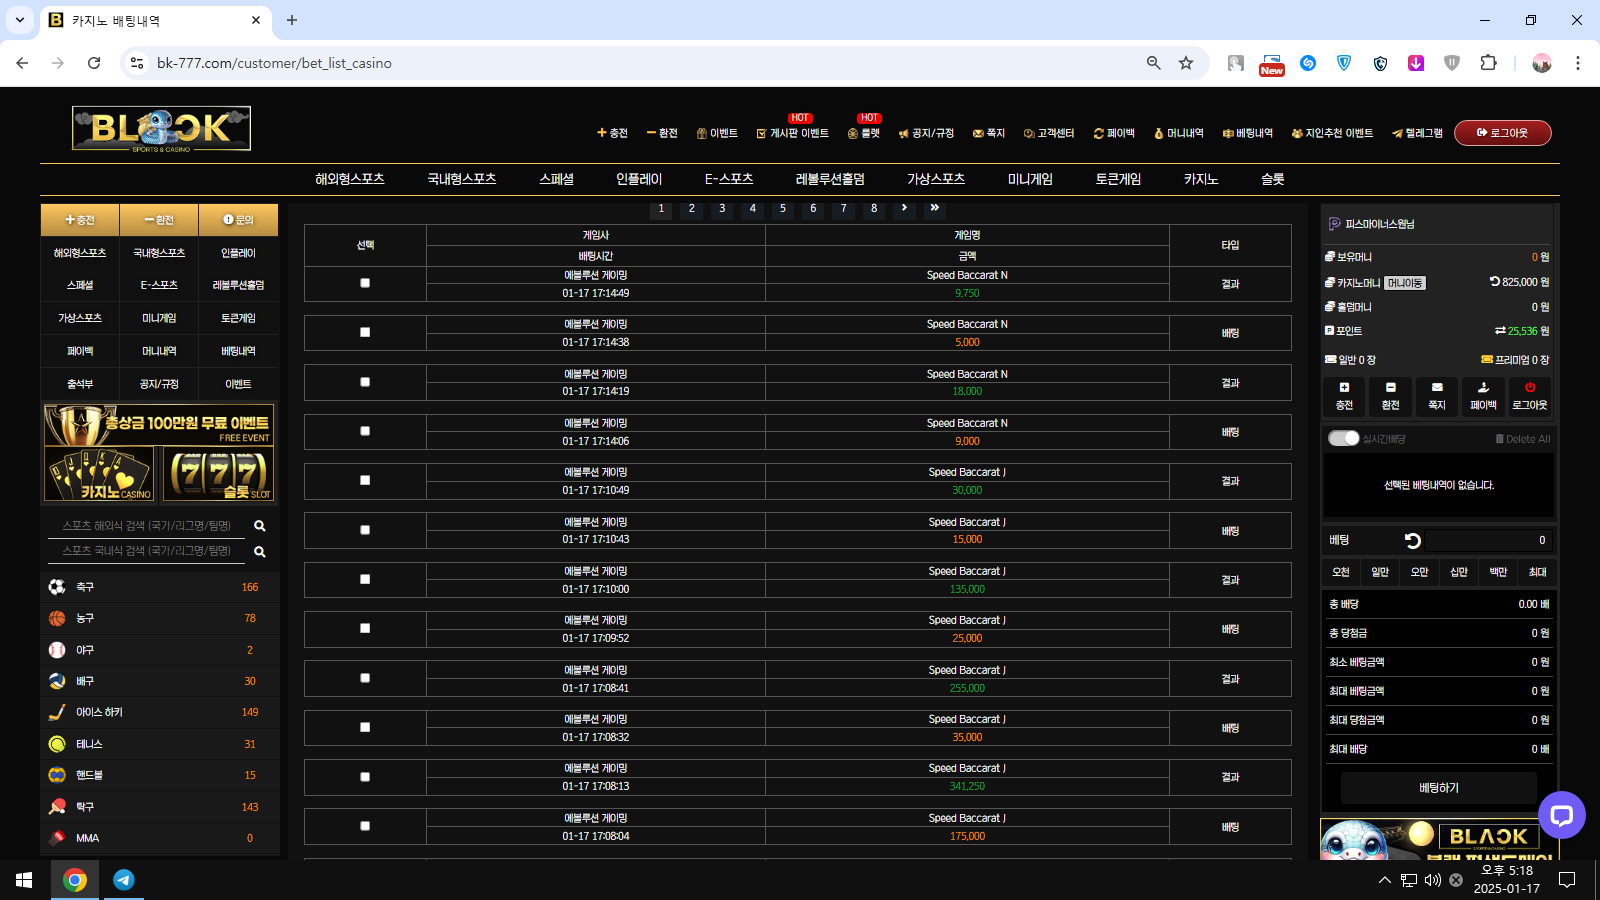Click the 베팅하기 button
Image resolution: width=1600 pixels, height=900 pixels.
[1439, 788]
